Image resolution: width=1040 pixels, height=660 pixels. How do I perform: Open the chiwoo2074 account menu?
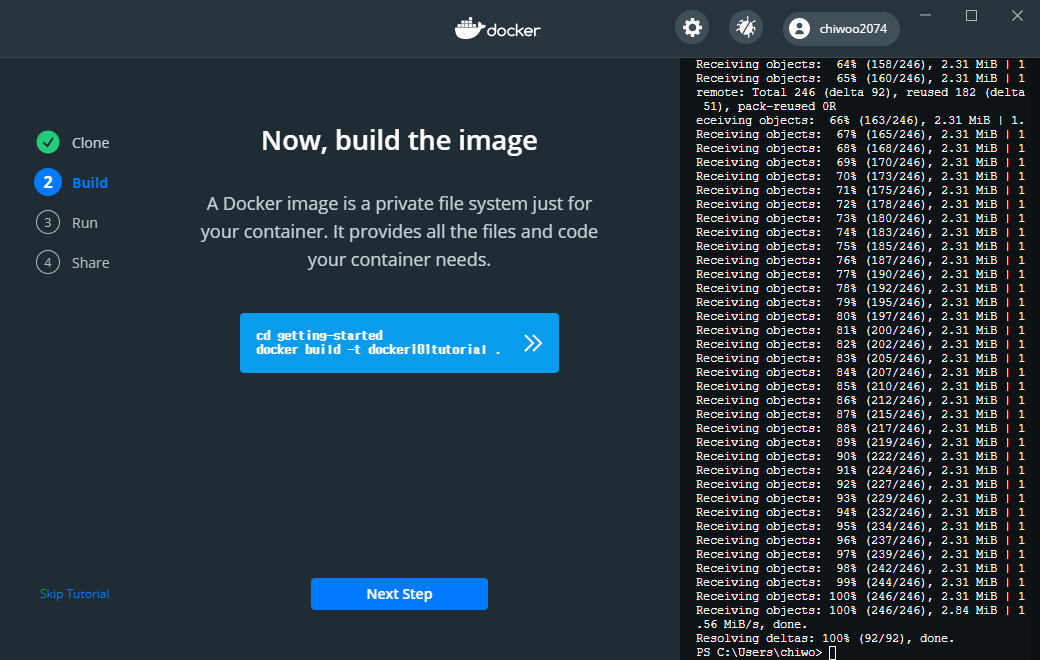pyautogui.click(x=841, y=29)
